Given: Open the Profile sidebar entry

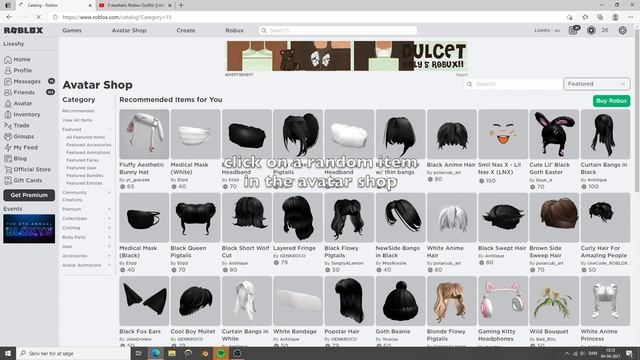Looking at the screenshot, I should click(18, 71).
